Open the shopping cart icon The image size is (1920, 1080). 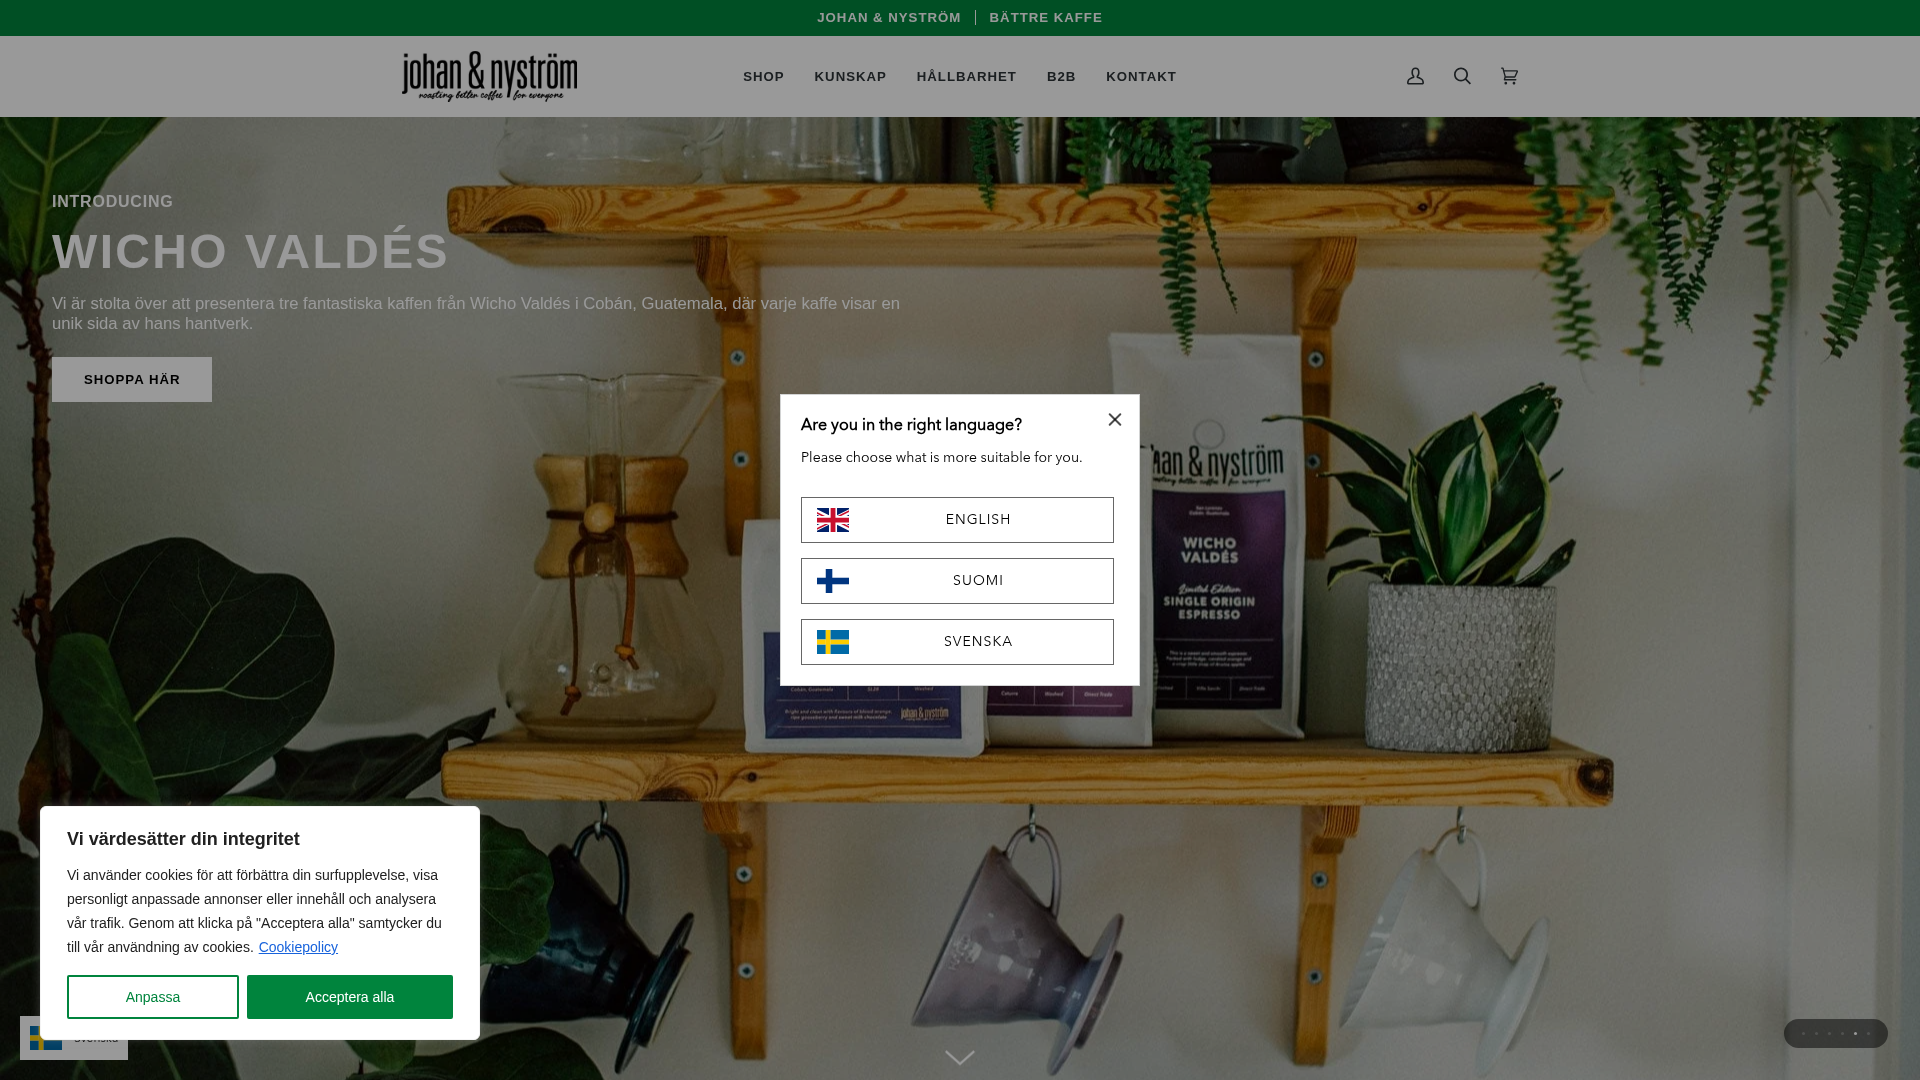coord(1509,76)
